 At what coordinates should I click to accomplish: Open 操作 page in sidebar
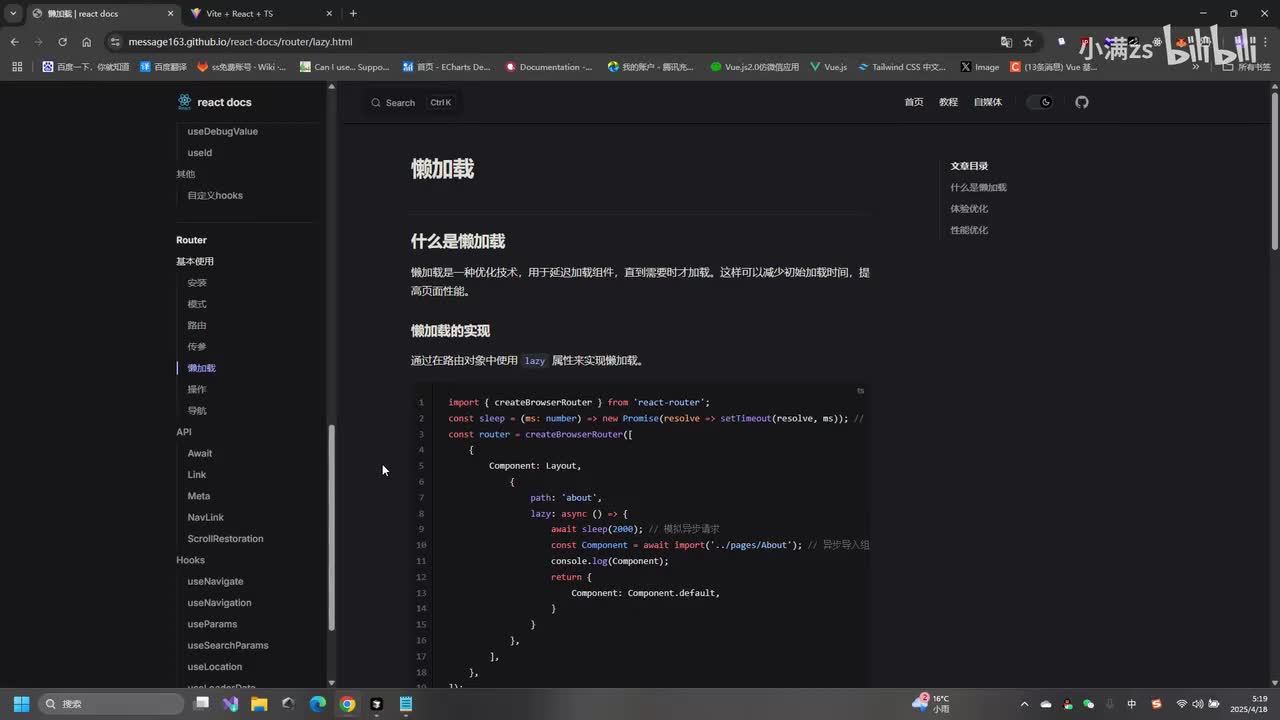click(x=197, y=389)
